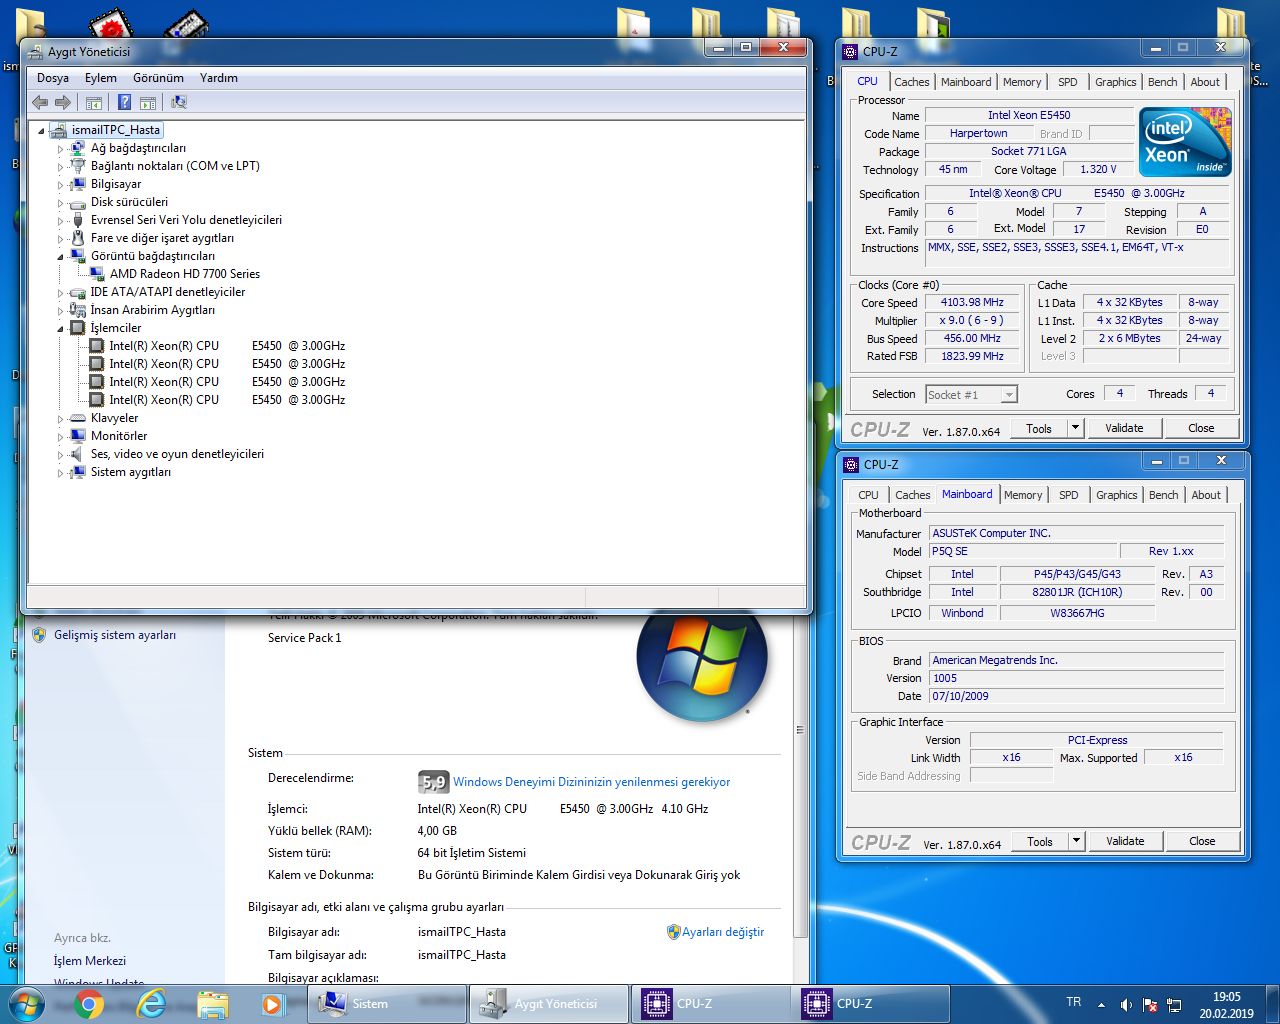Open Bench tab in CPU-Z motherboard window
The width and height of the screenshot is (1280, 1024).
click(x=1164, y=495)
